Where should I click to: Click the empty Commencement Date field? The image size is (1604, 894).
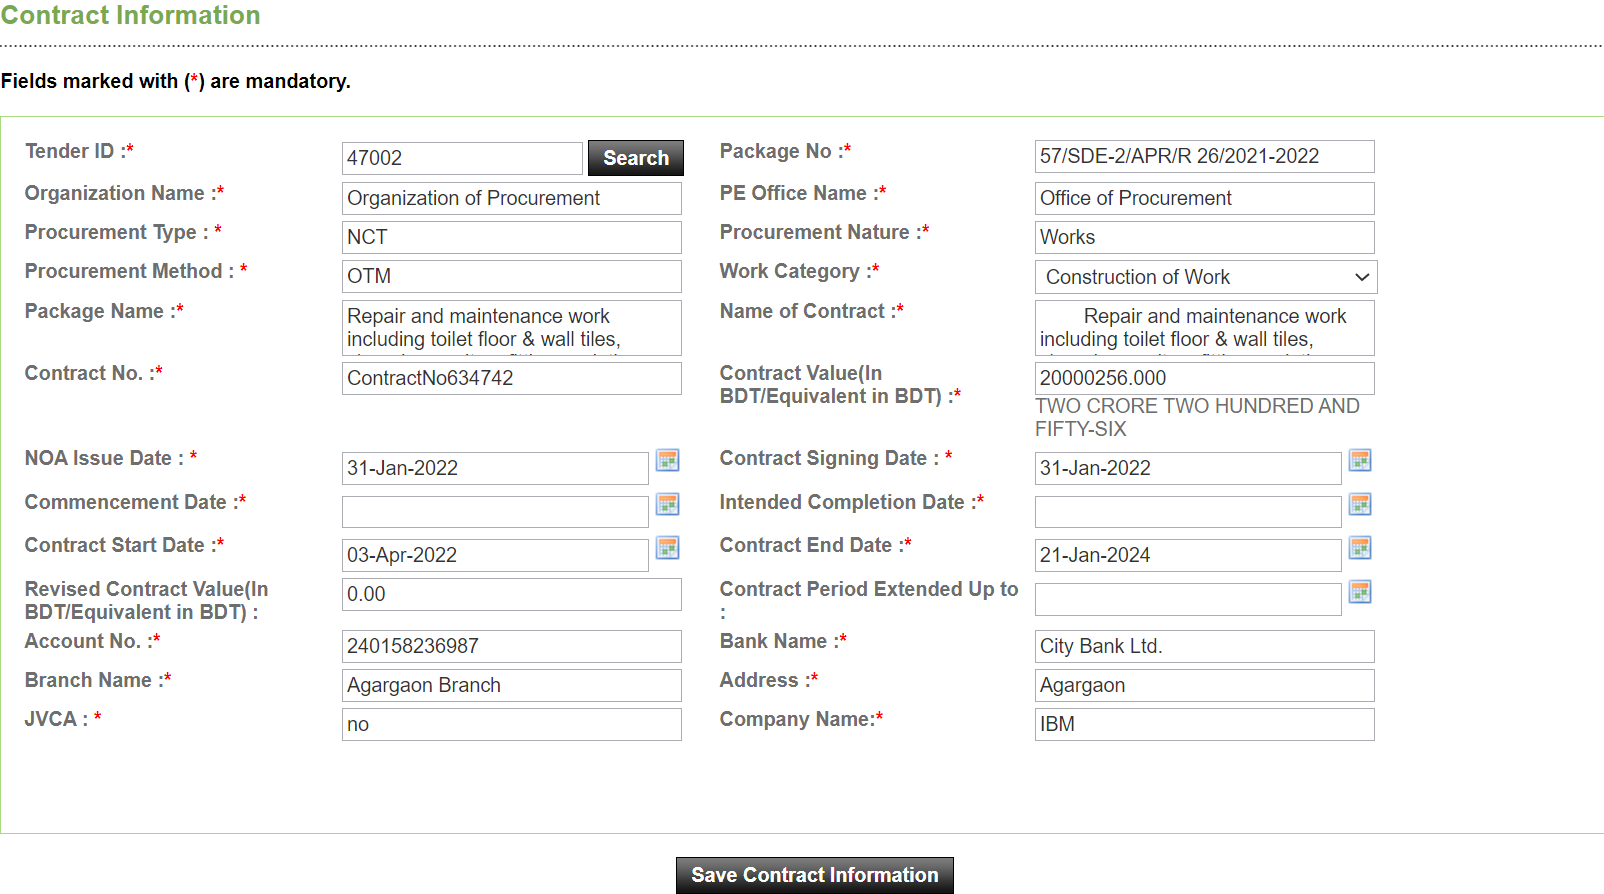495,512
